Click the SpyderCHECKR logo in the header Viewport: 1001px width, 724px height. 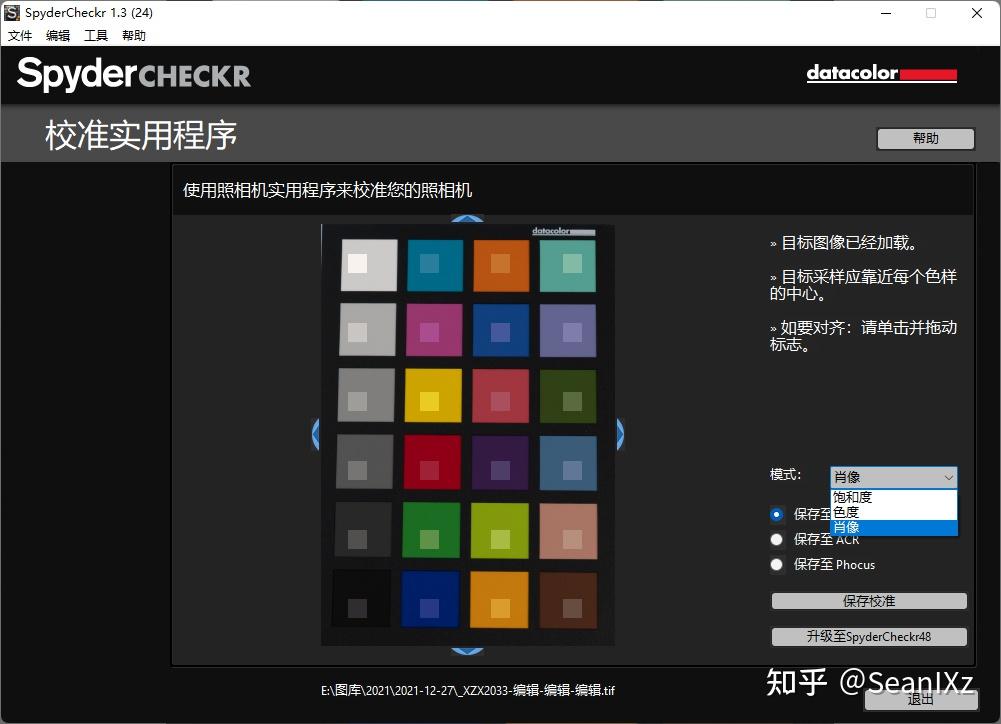pos(133,74)
